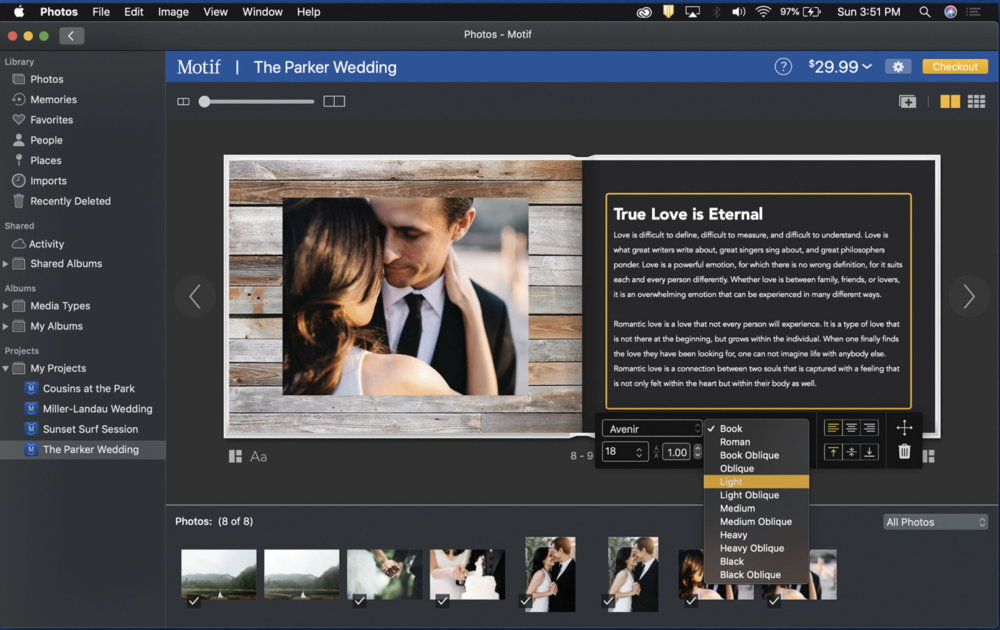Center-align the text horizontally

coord(851,428)
